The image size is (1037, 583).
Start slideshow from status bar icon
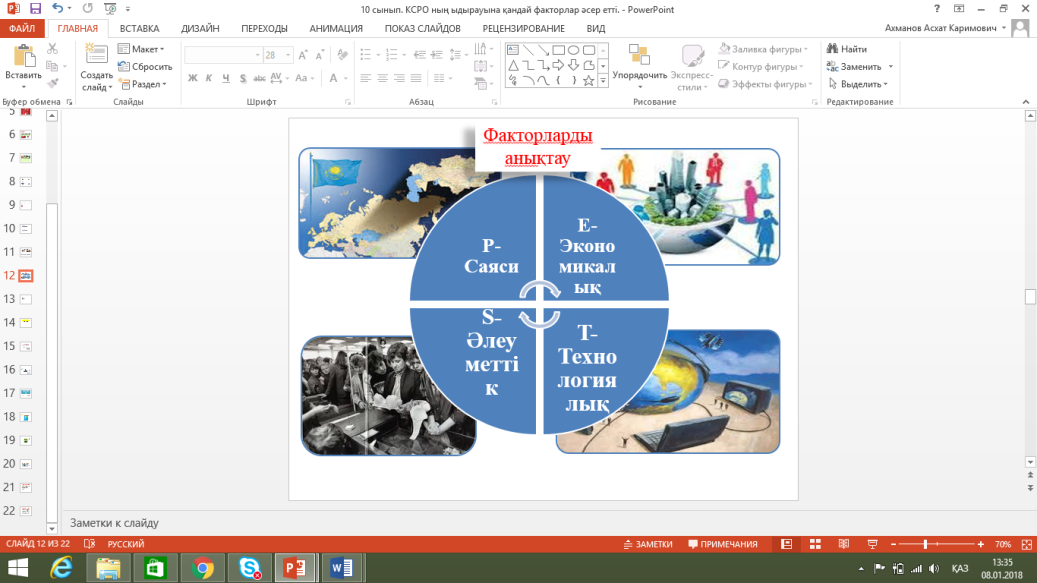pos(873,544)
